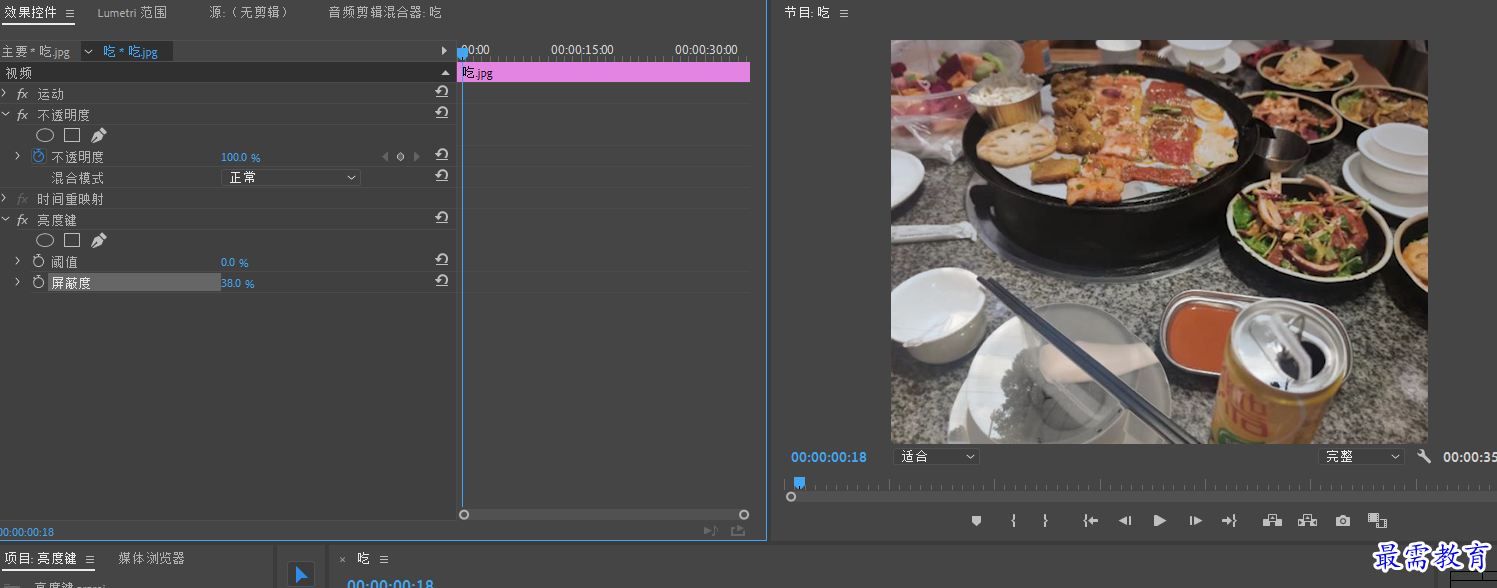The width and height of the screenshot is (1497, 588).
Task: Toggle fx switch for 时间重映射
Action: pyautogui.click(x=23, y=199)
